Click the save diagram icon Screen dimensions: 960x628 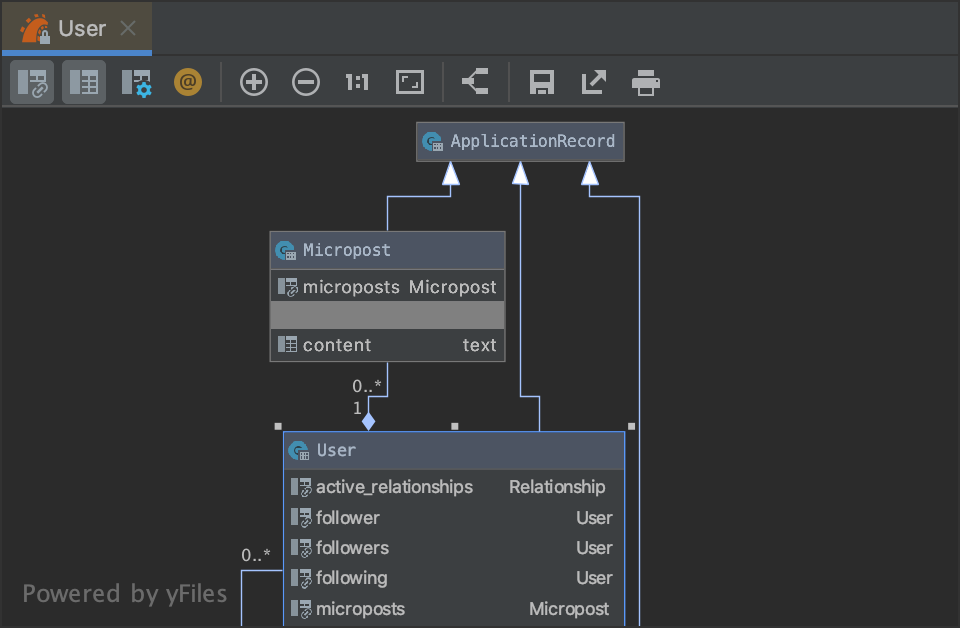tap(541, 82)
